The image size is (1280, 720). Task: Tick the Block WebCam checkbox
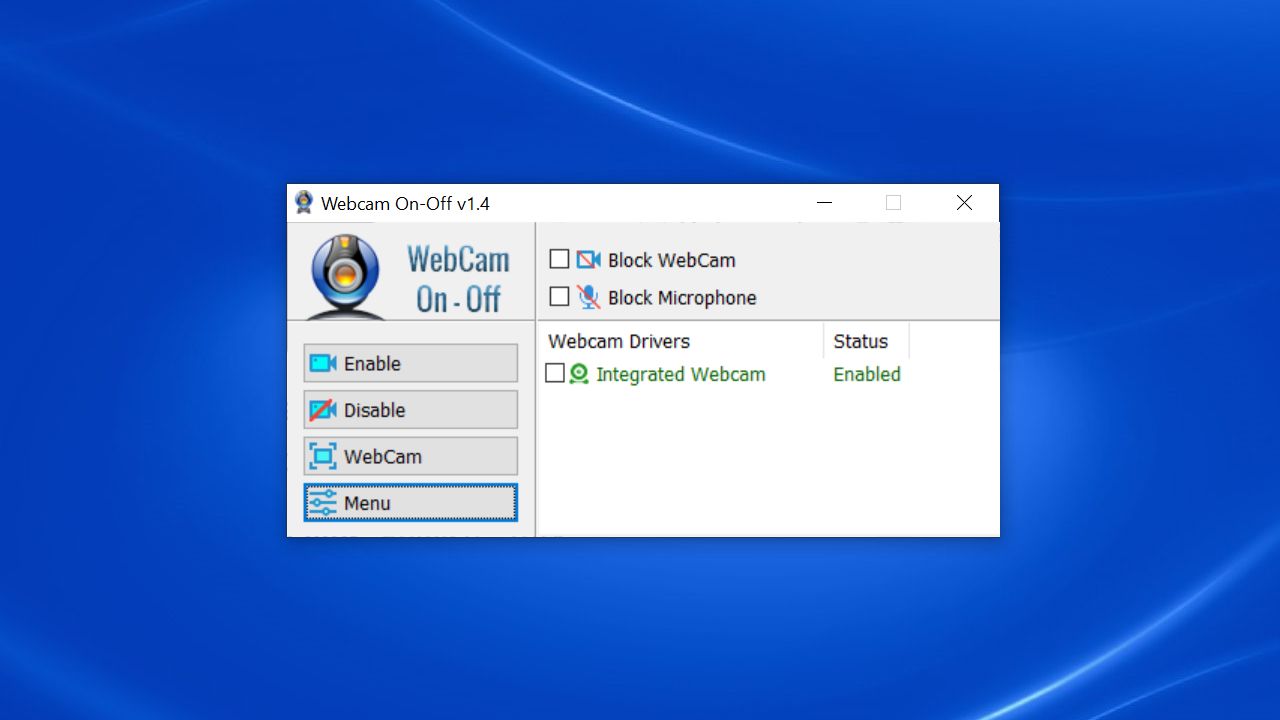tap(559, 259)
